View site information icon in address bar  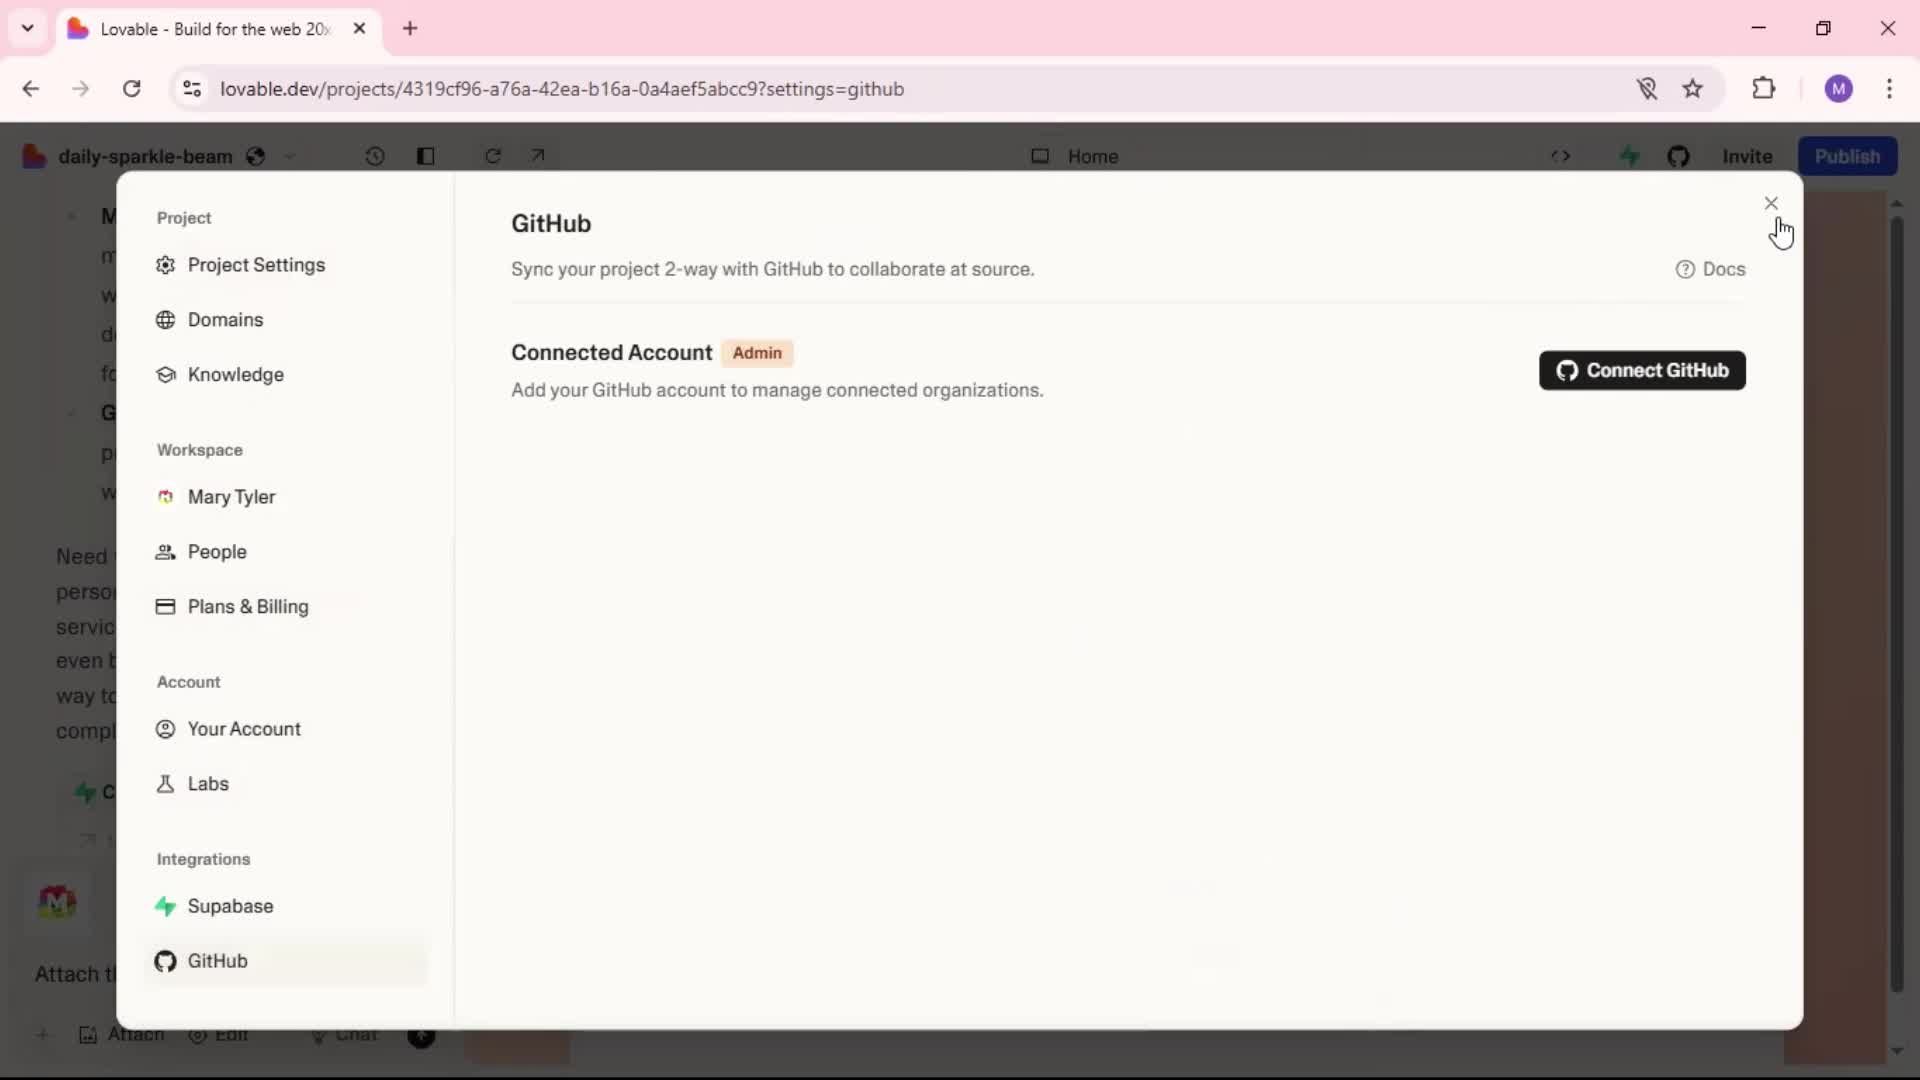192,89
